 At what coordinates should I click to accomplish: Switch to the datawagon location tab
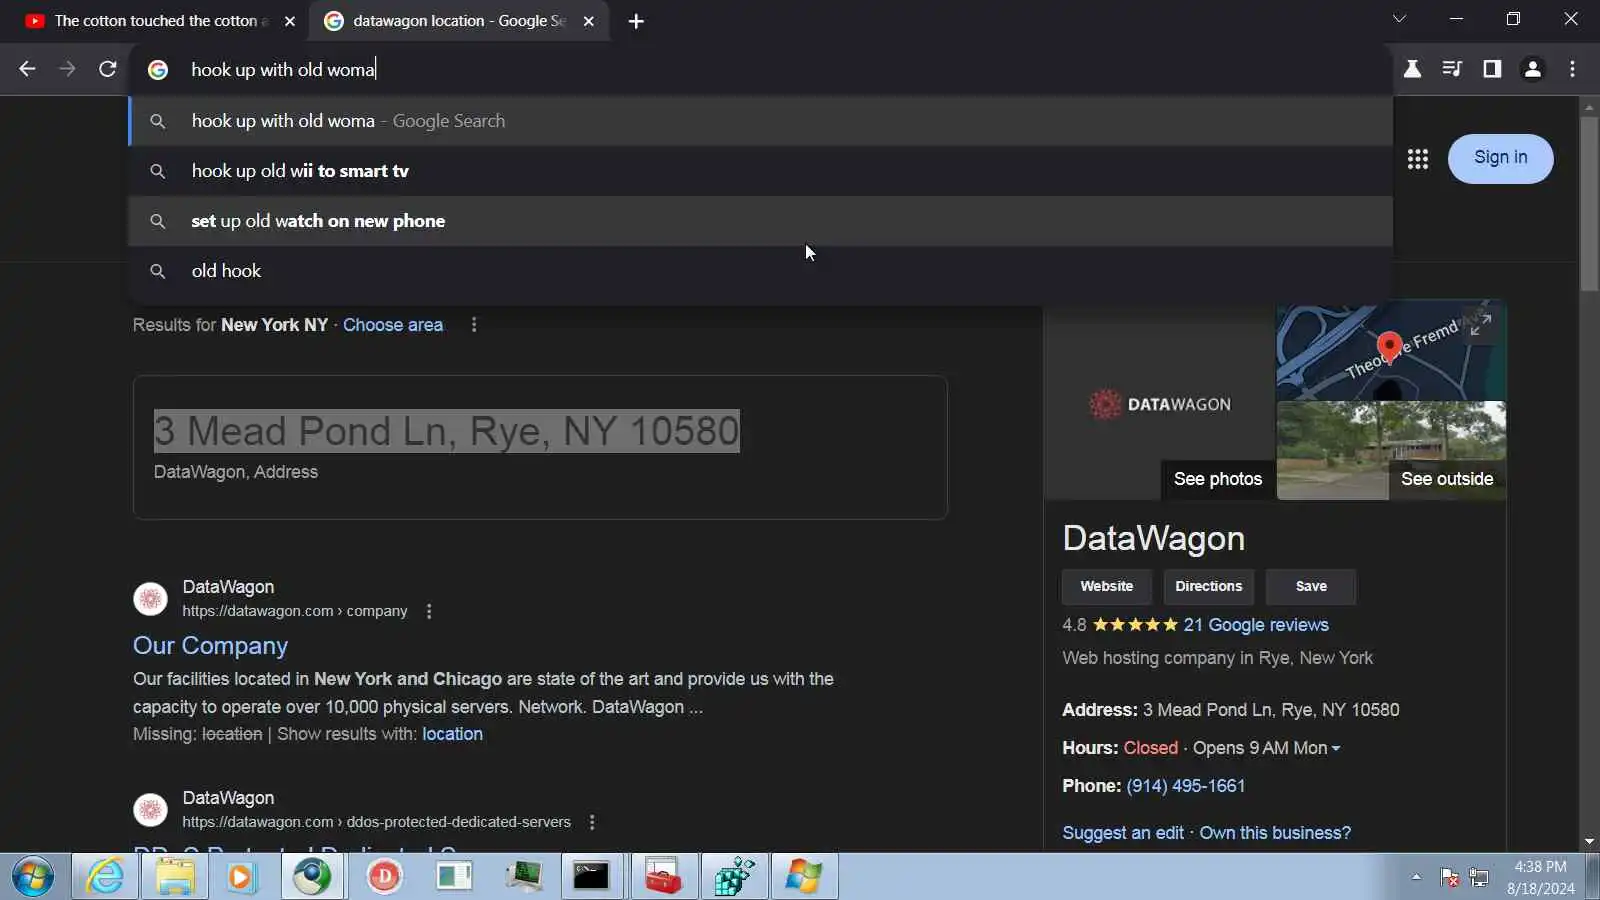tap(460, 21)
